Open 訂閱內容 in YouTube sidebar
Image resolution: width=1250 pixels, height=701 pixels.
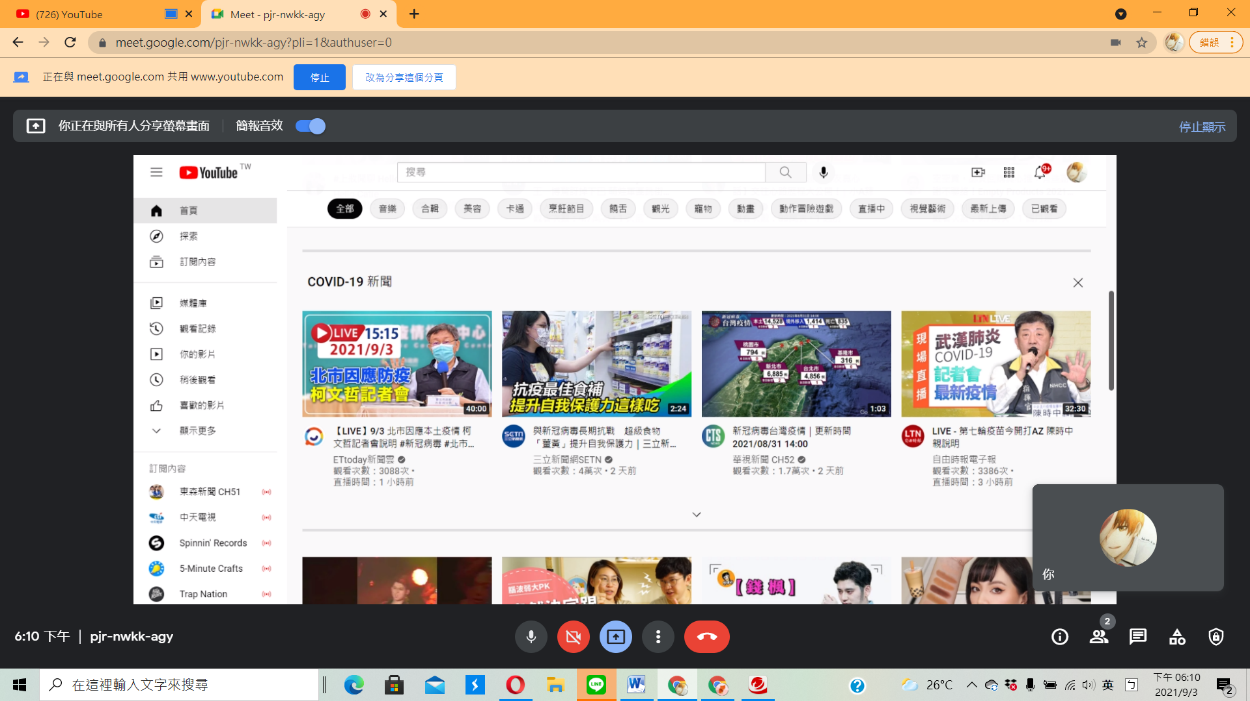pyautogui.click(x=206, y=262)
